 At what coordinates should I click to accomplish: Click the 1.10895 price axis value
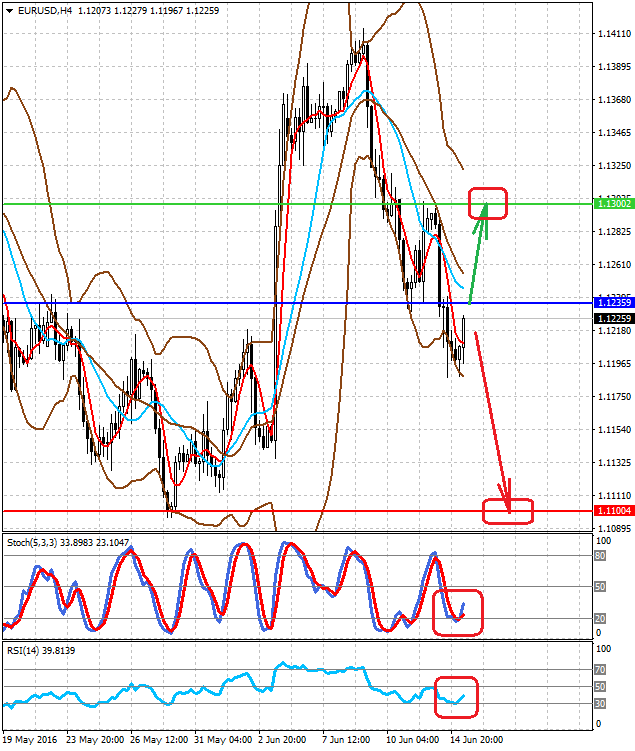coord(614,528)
